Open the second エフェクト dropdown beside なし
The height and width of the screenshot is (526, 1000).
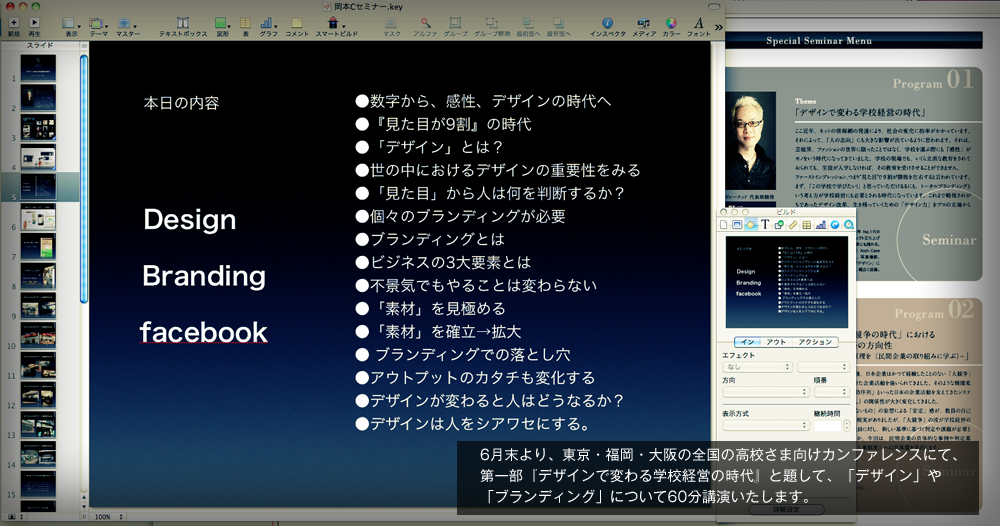pyautogui.click(x=823, y=367)
